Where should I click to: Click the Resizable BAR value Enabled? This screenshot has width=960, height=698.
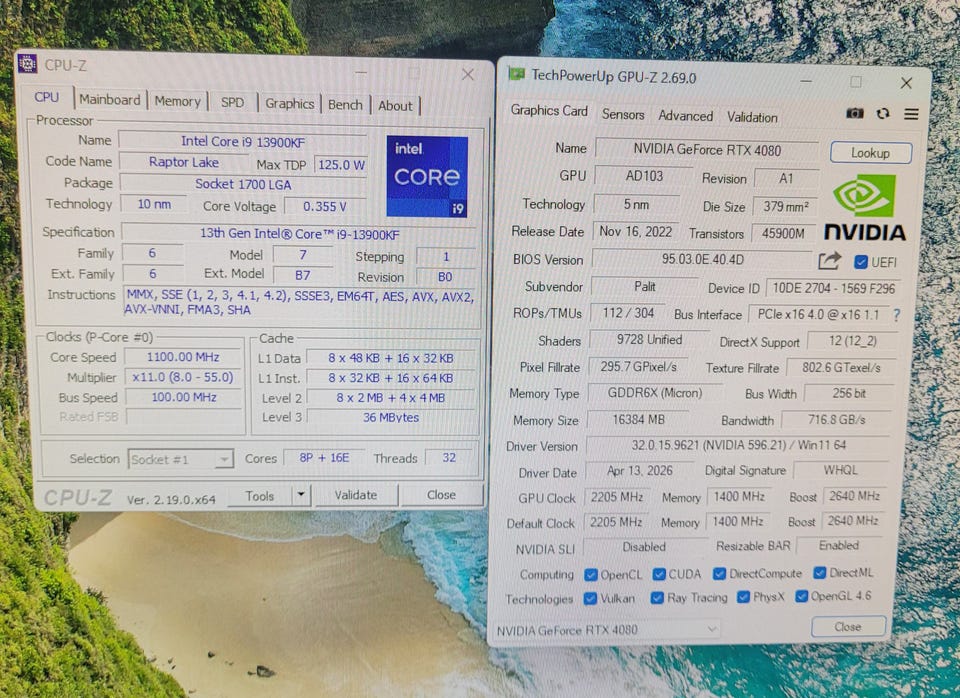coord(839,546)
